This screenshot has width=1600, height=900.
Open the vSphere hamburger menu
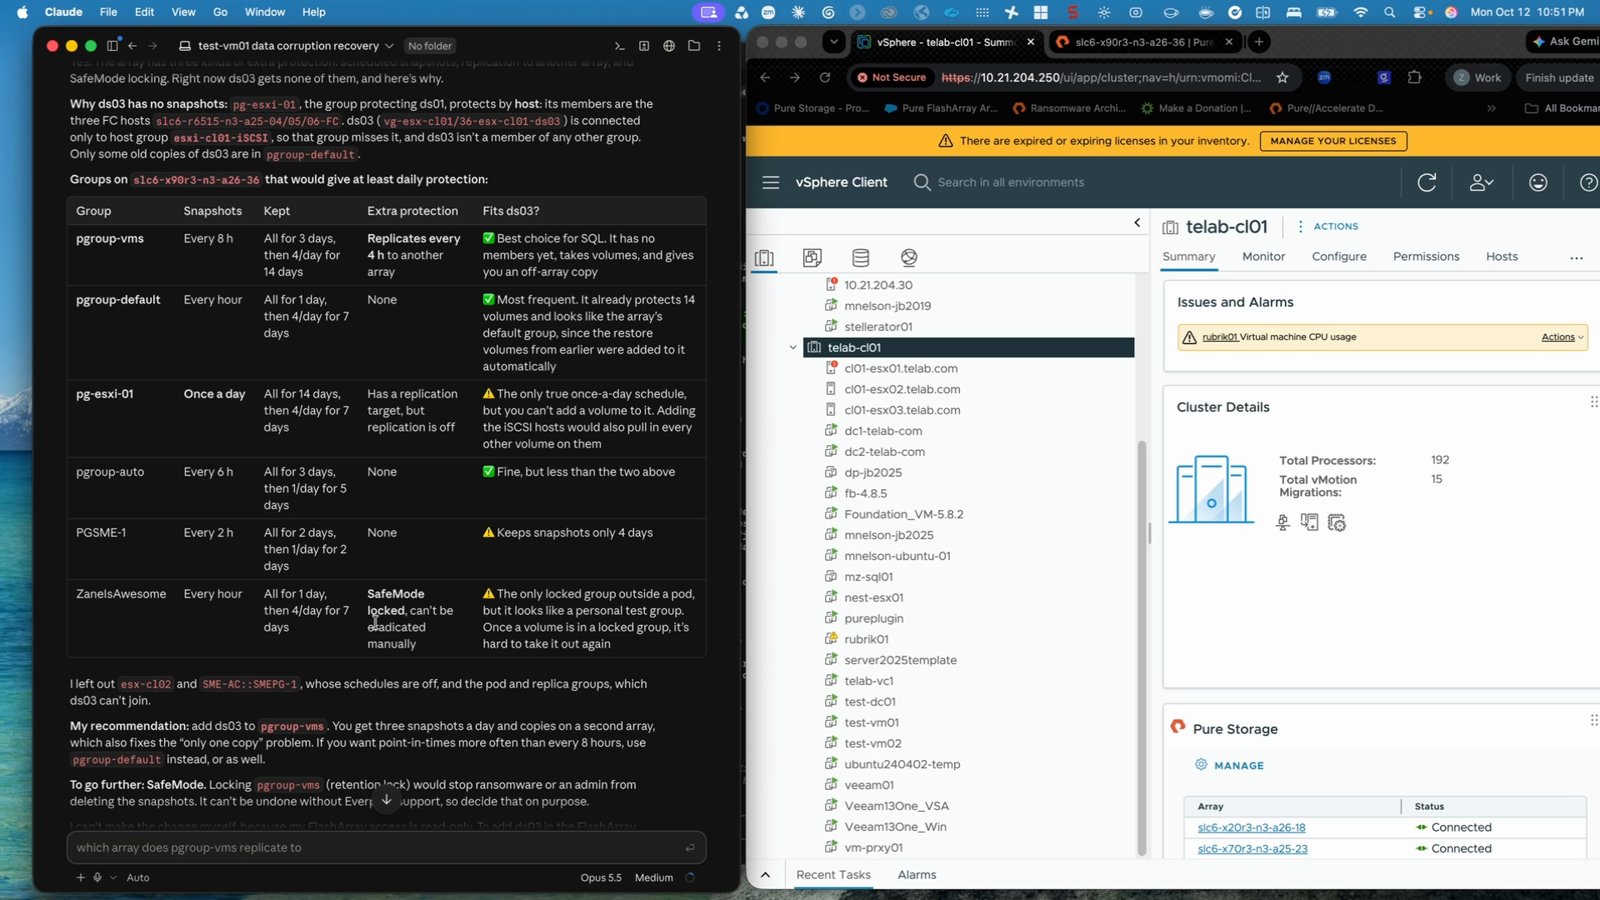(770, 182)
